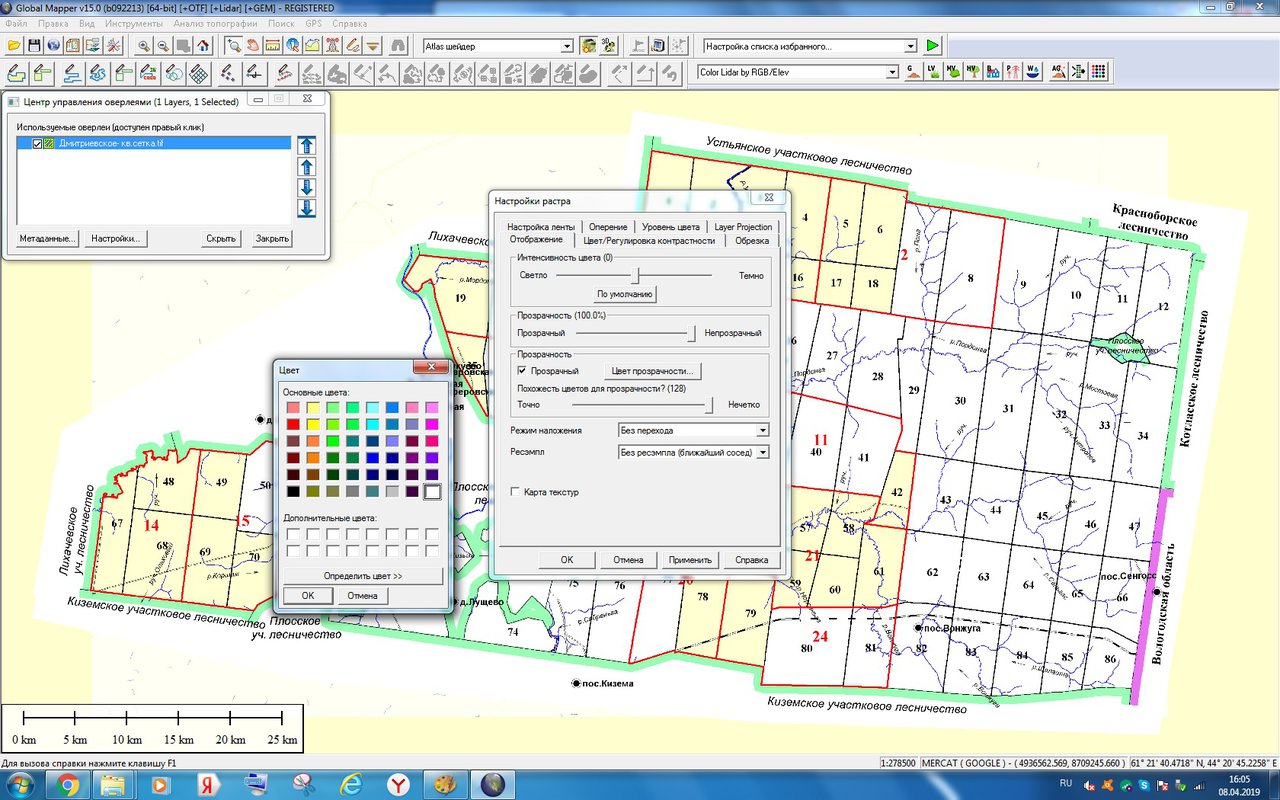1280x800 pixels.
Task: Select the view shed tower tool
Action: tap(331, 45)
